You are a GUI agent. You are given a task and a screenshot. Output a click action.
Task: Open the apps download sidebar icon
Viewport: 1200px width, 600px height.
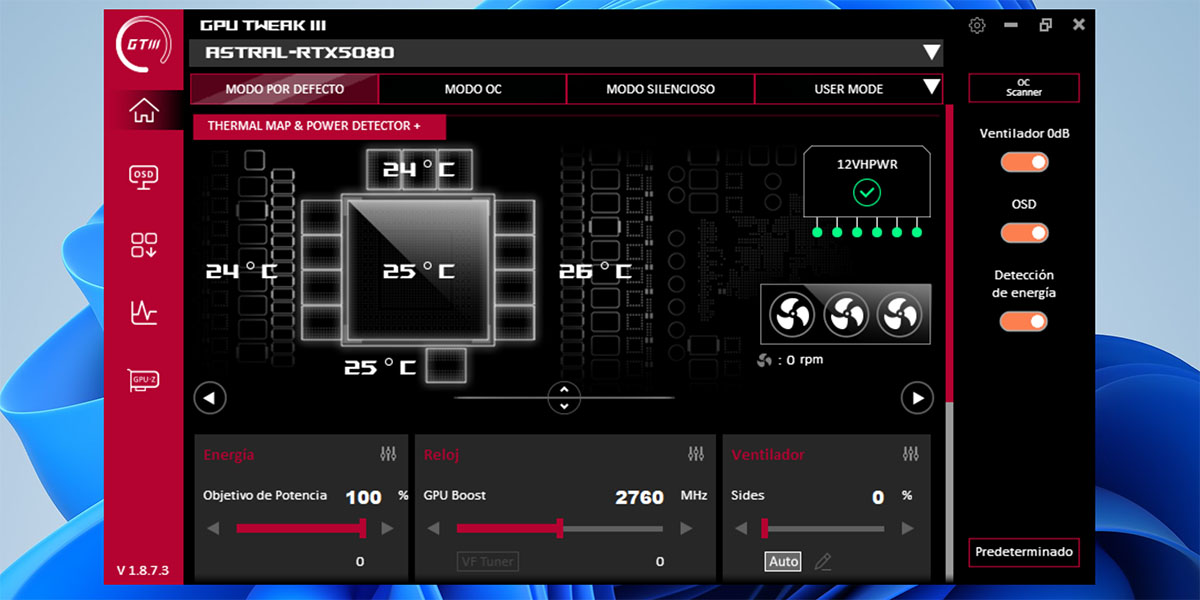tap(144, 245)
